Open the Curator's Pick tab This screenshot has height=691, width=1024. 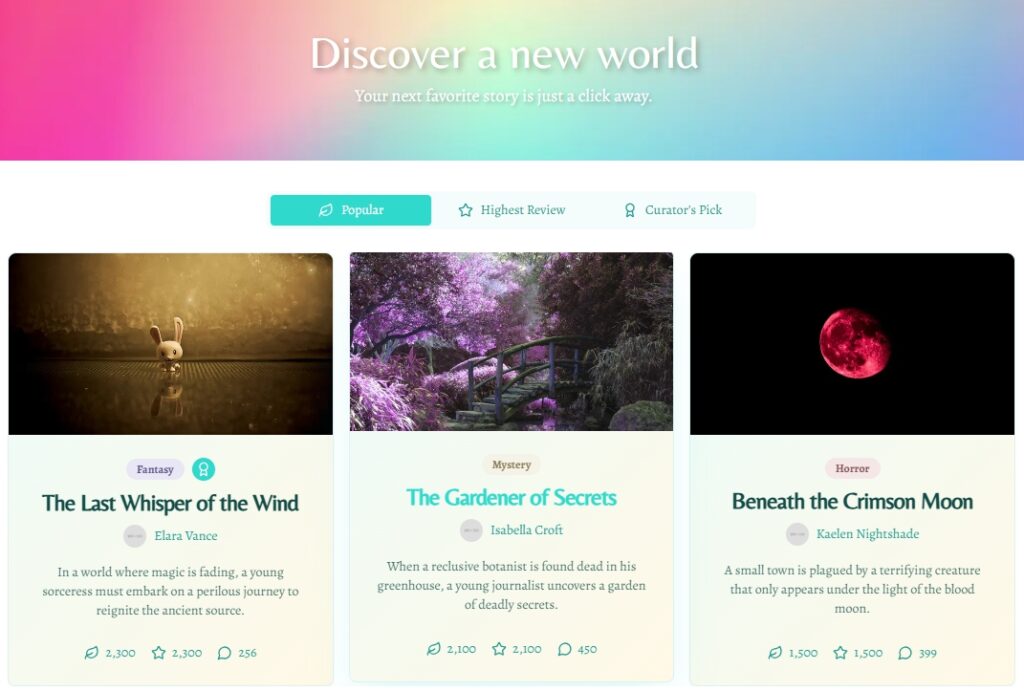pos(673,210)
